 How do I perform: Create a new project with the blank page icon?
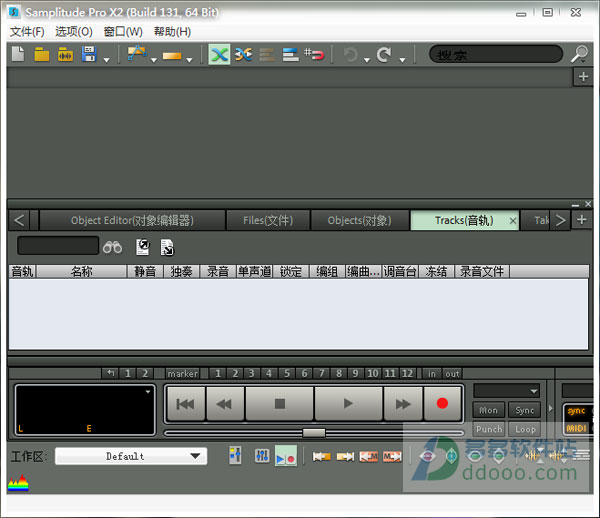click(18, 54)
